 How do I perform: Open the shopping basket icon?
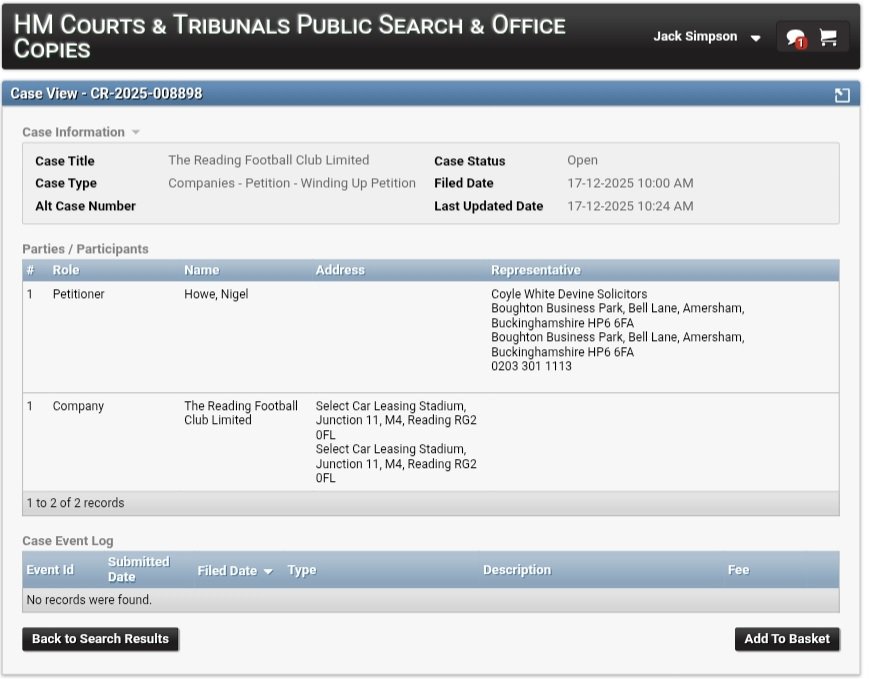pyautogui.click(x=828, y=37)
